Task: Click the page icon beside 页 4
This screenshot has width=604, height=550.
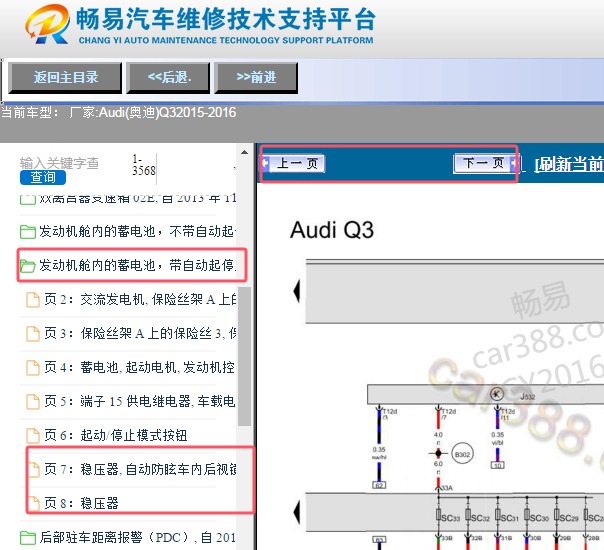Action: (33, 368)
